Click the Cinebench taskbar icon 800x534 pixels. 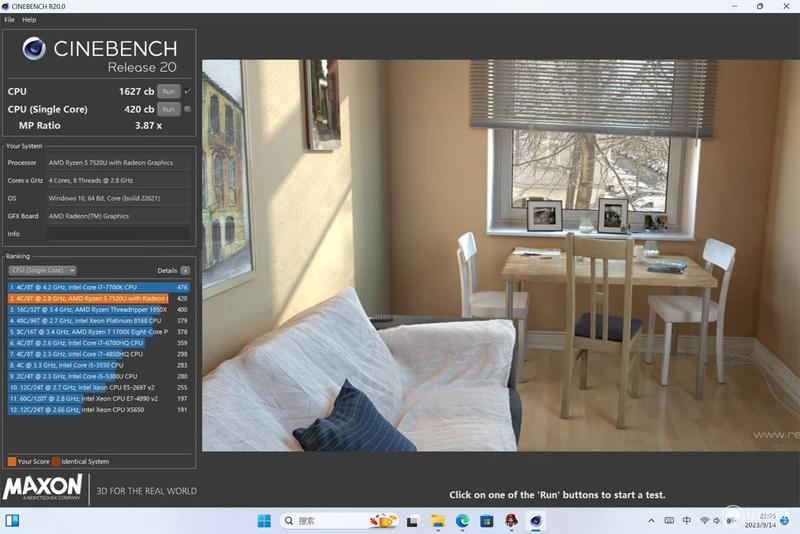click(x=536, y=521)
